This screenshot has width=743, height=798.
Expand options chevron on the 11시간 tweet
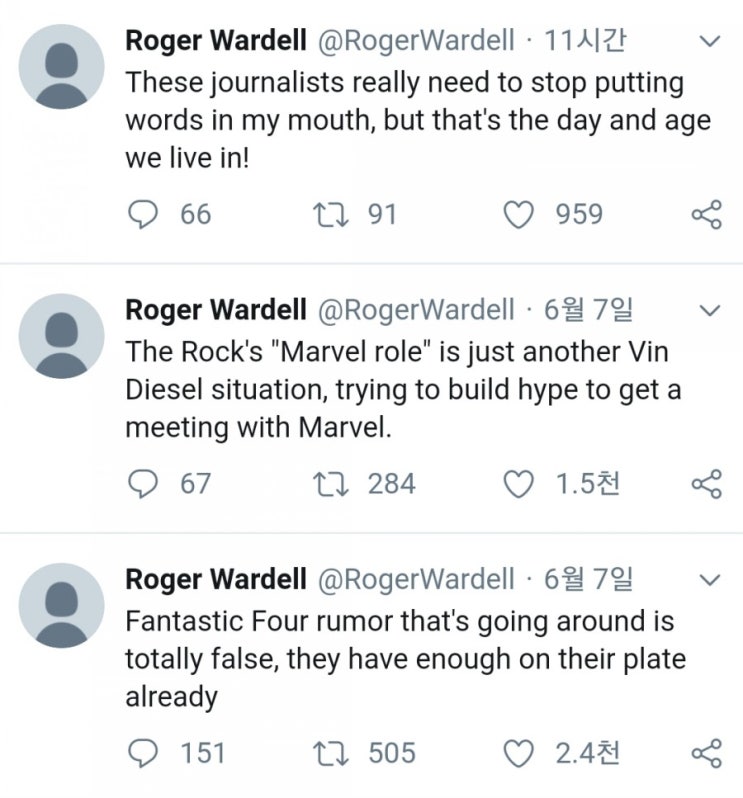point(710,41)
